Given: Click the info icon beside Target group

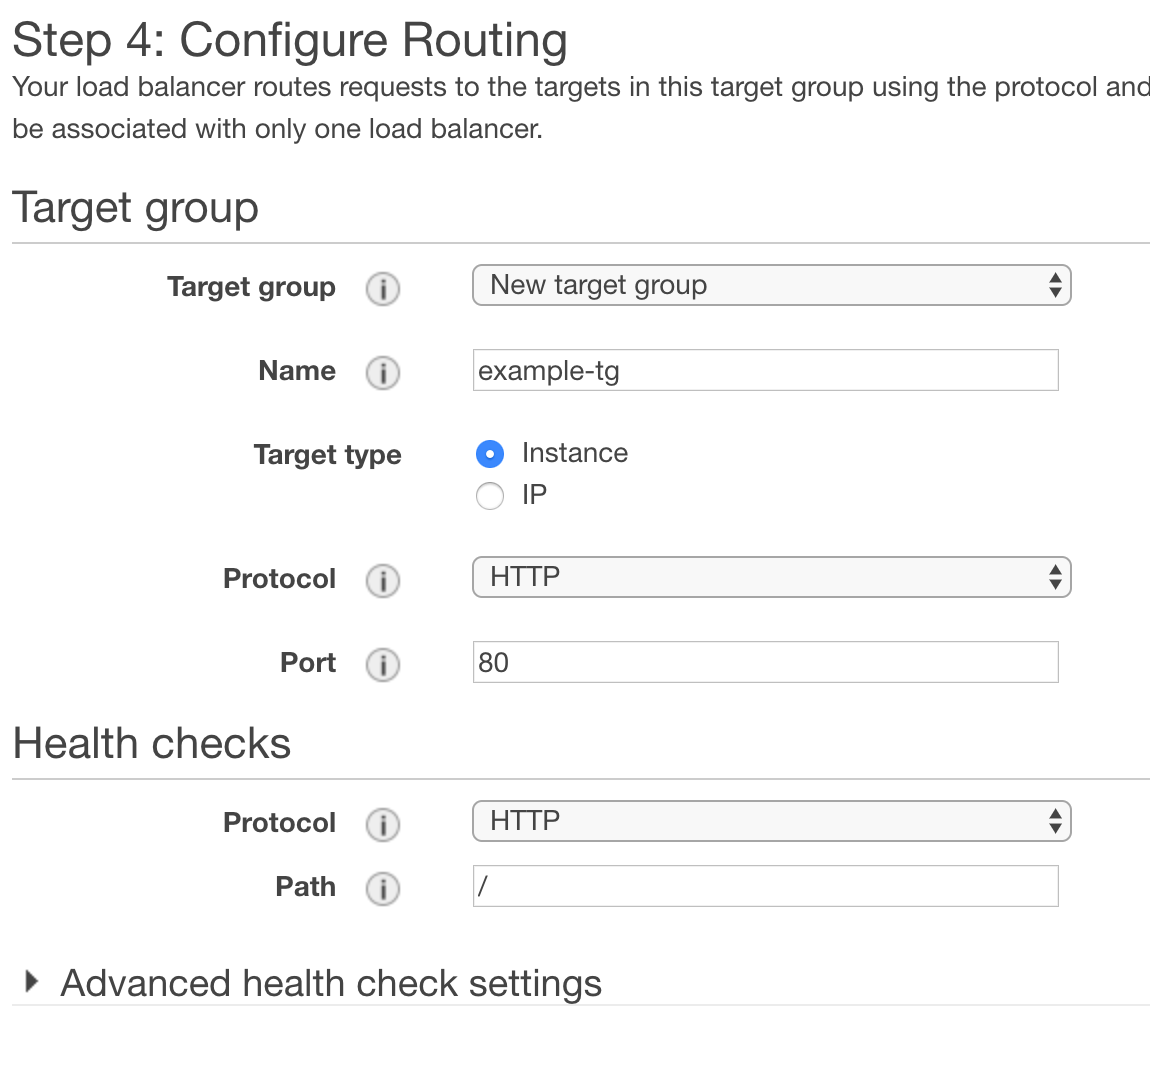Looking at the screenshot, I should tap(383, 289).
